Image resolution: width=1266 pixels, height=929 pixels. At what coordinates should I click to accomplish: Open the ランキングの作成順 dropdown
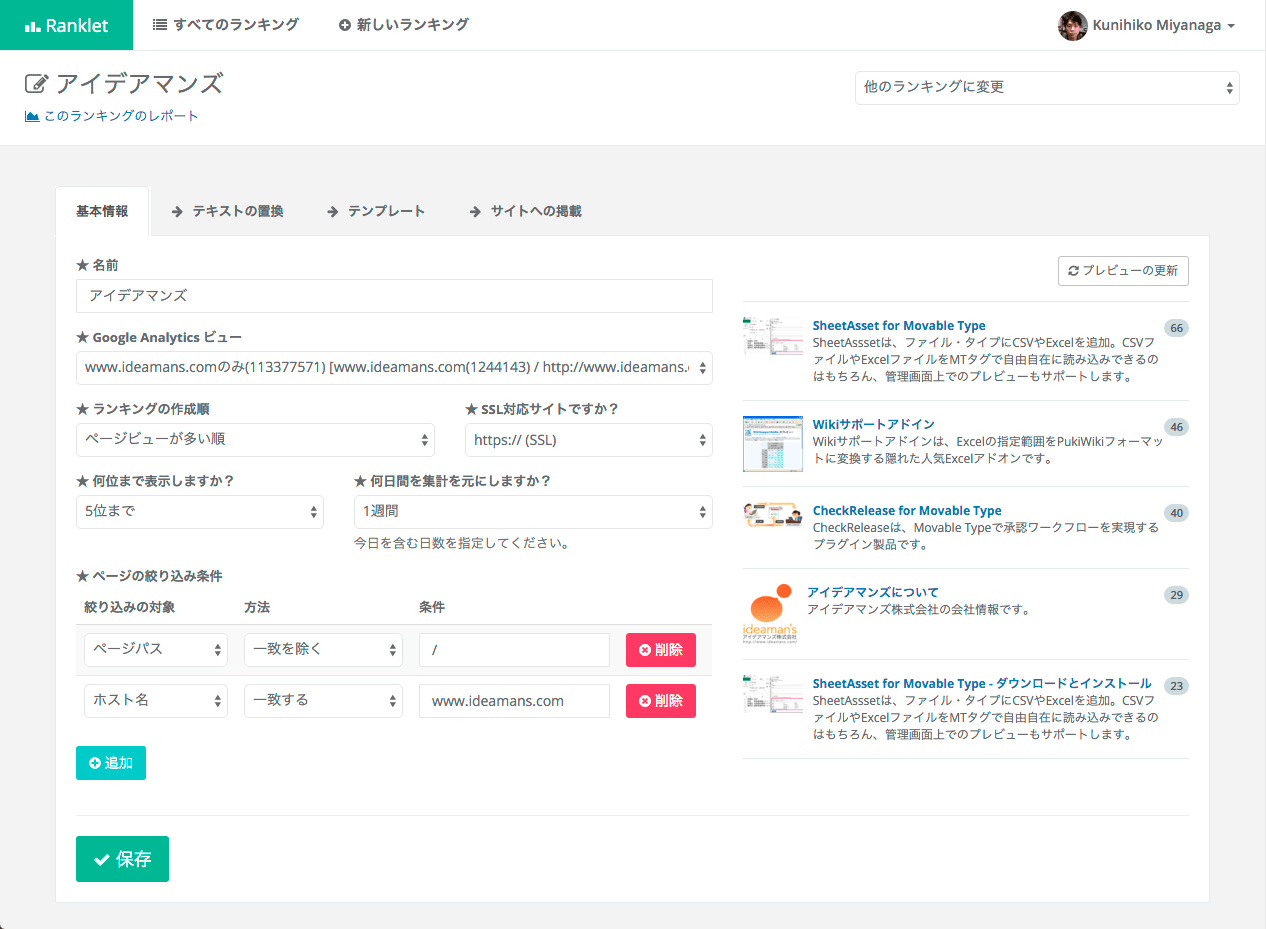(255, 440)
